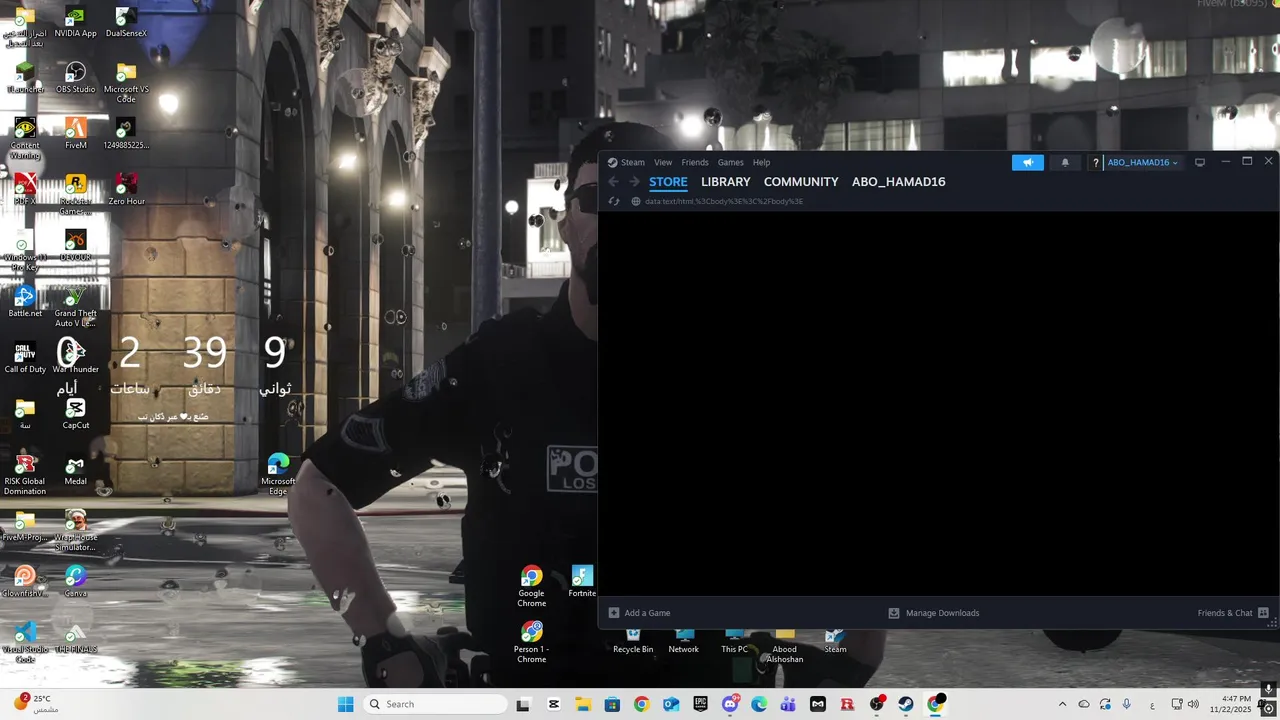Open the Help menu in Steam
The image size is (1280, 720).
pos(761,162)
